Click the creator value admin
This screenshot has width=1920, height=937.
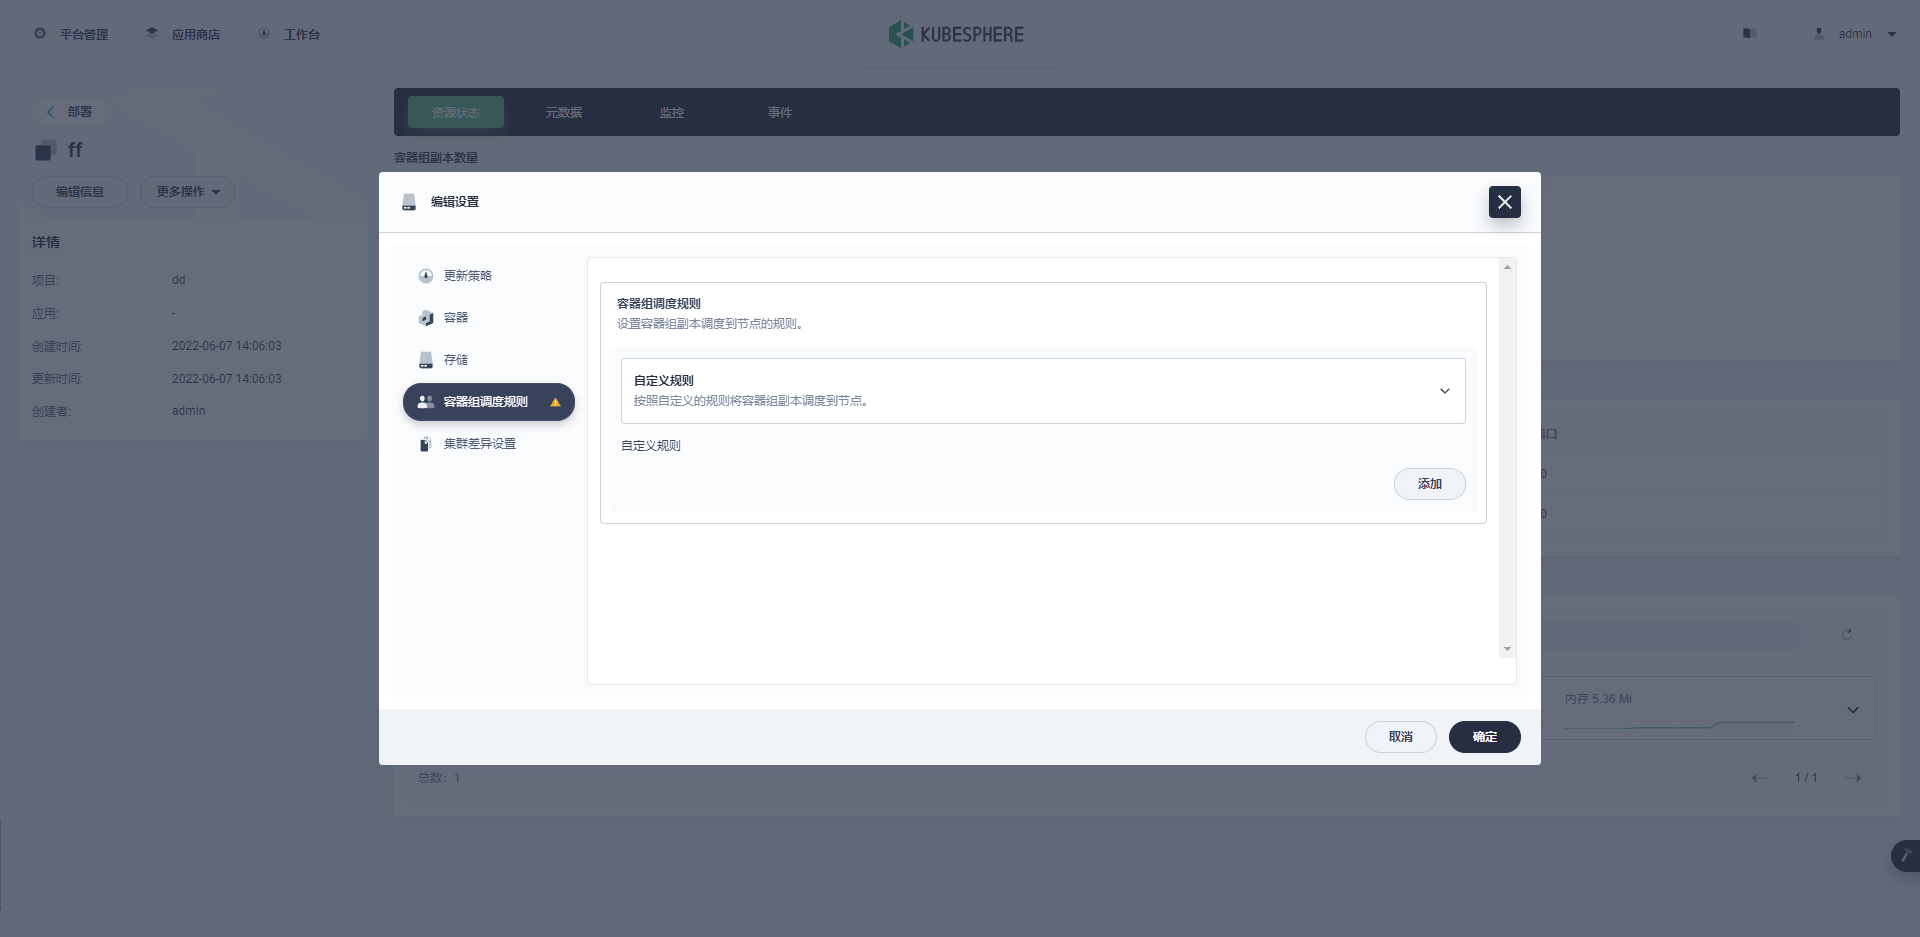(188, 411)
